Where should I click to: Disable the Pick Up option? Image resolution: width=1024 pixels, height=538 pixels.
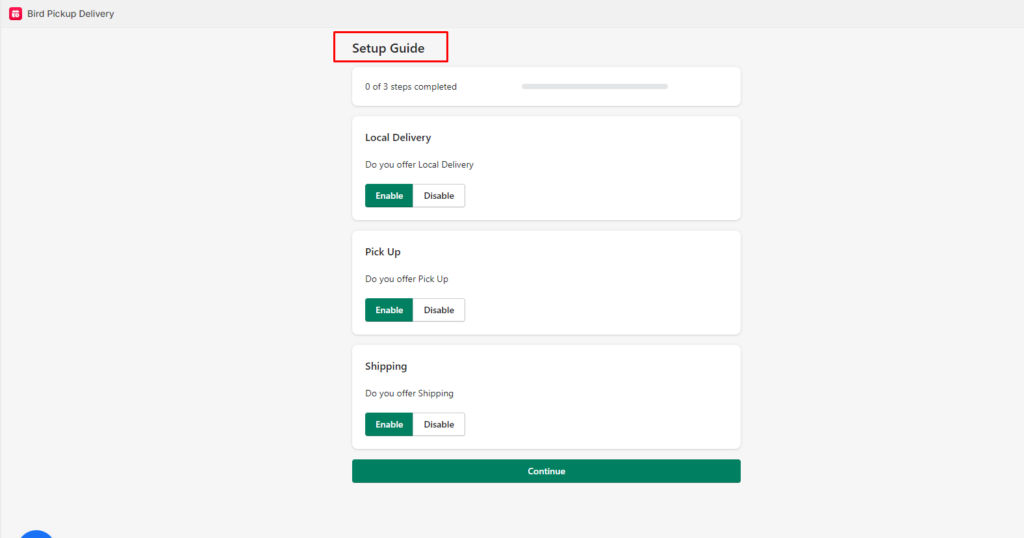[439, 310]
